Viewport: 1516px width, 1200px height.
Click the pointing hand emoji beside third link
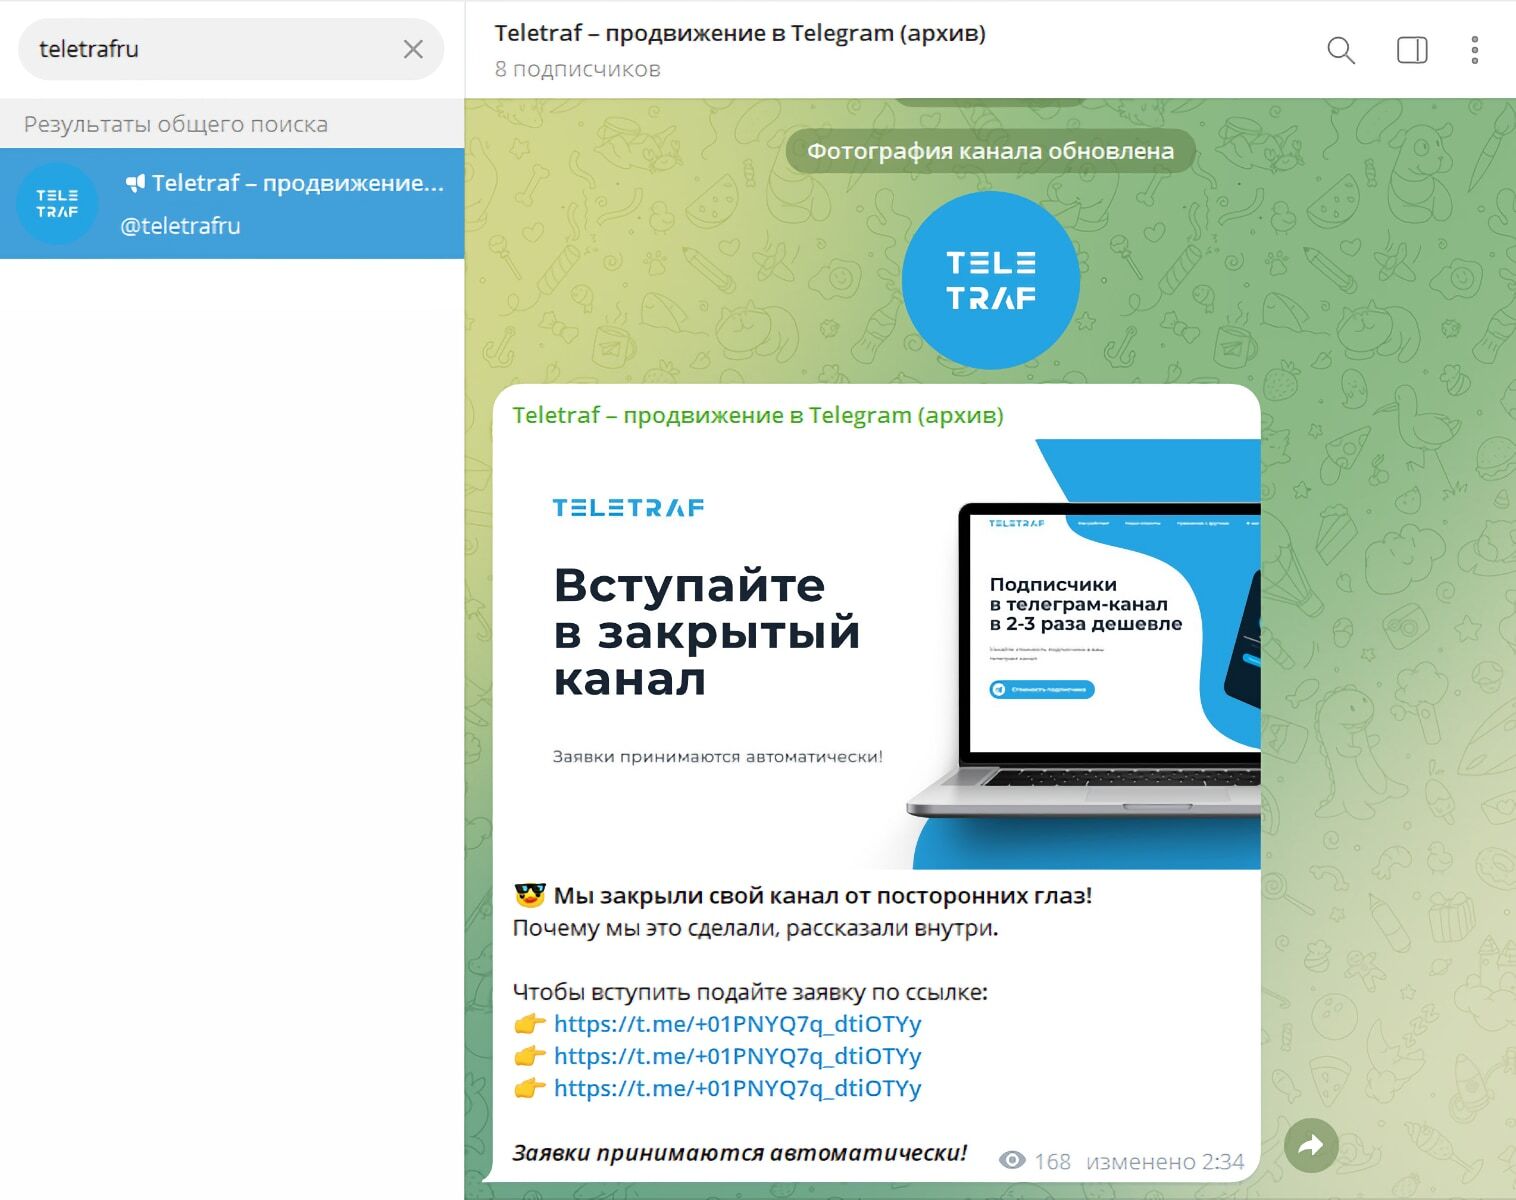[x=529, y=1088]
